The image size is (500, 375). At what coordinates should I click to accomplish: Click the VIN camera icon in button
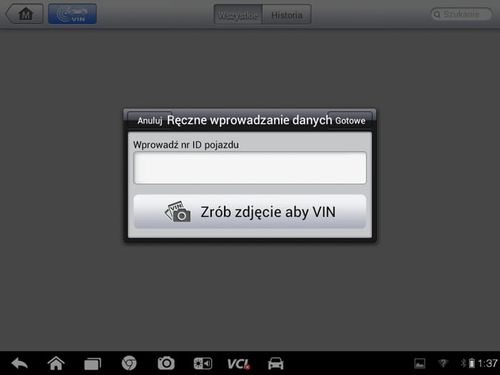(x=178, y=212)
